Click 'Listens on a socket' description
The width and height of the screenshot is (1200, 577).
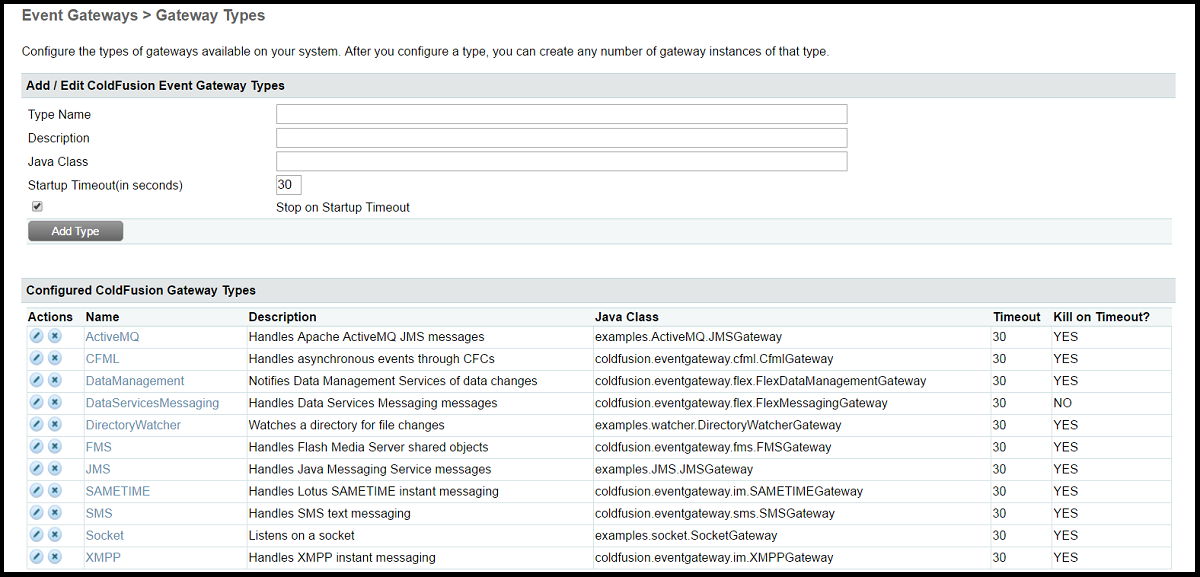pyautogui.click(x=302, y=535)
